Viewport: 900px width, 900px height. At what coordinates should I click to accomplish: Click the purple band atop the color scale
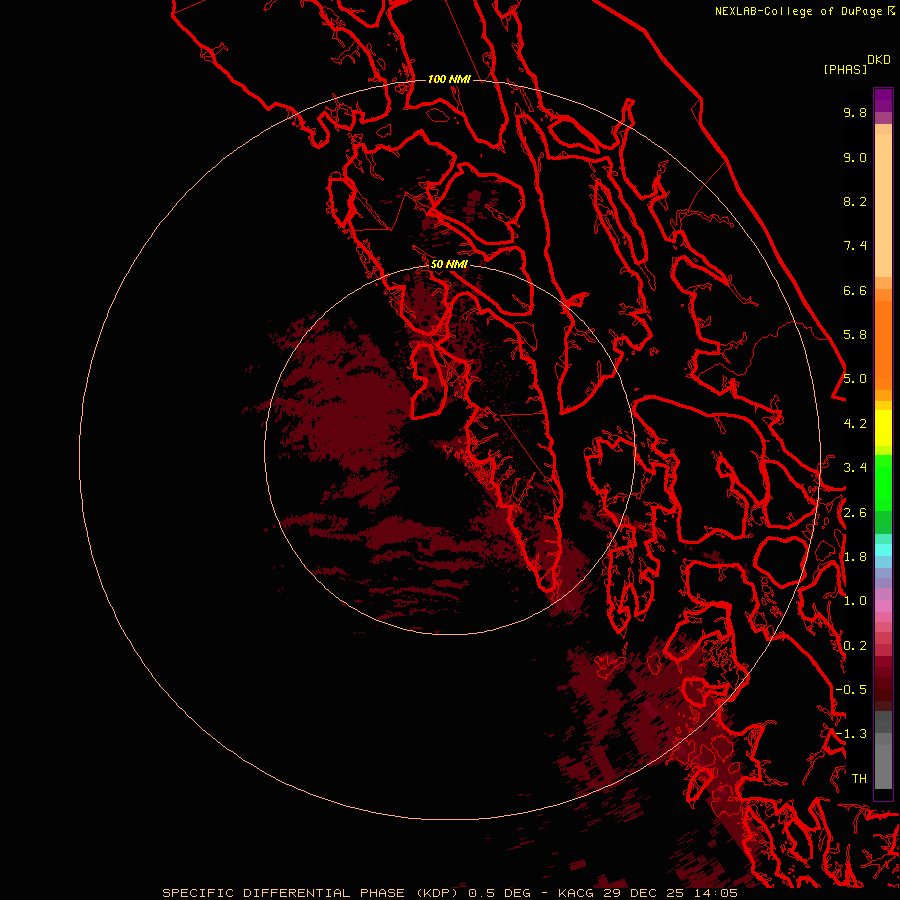pyautogui.click(x=883, y=100)
